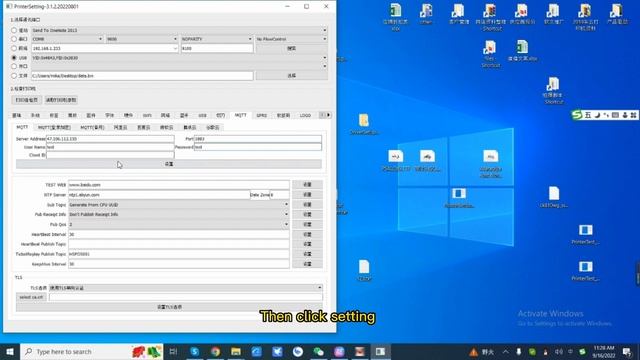
Task: Click the NTP Server input field
Action: [159, 195]
